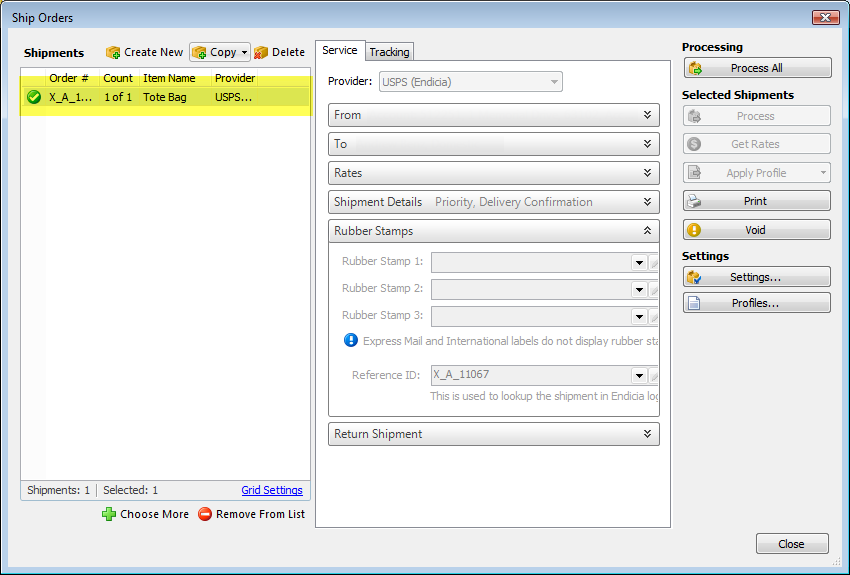Switch to the Tracking tab
Viewport: 850px width, 575px height.
[x=389, y=52]
